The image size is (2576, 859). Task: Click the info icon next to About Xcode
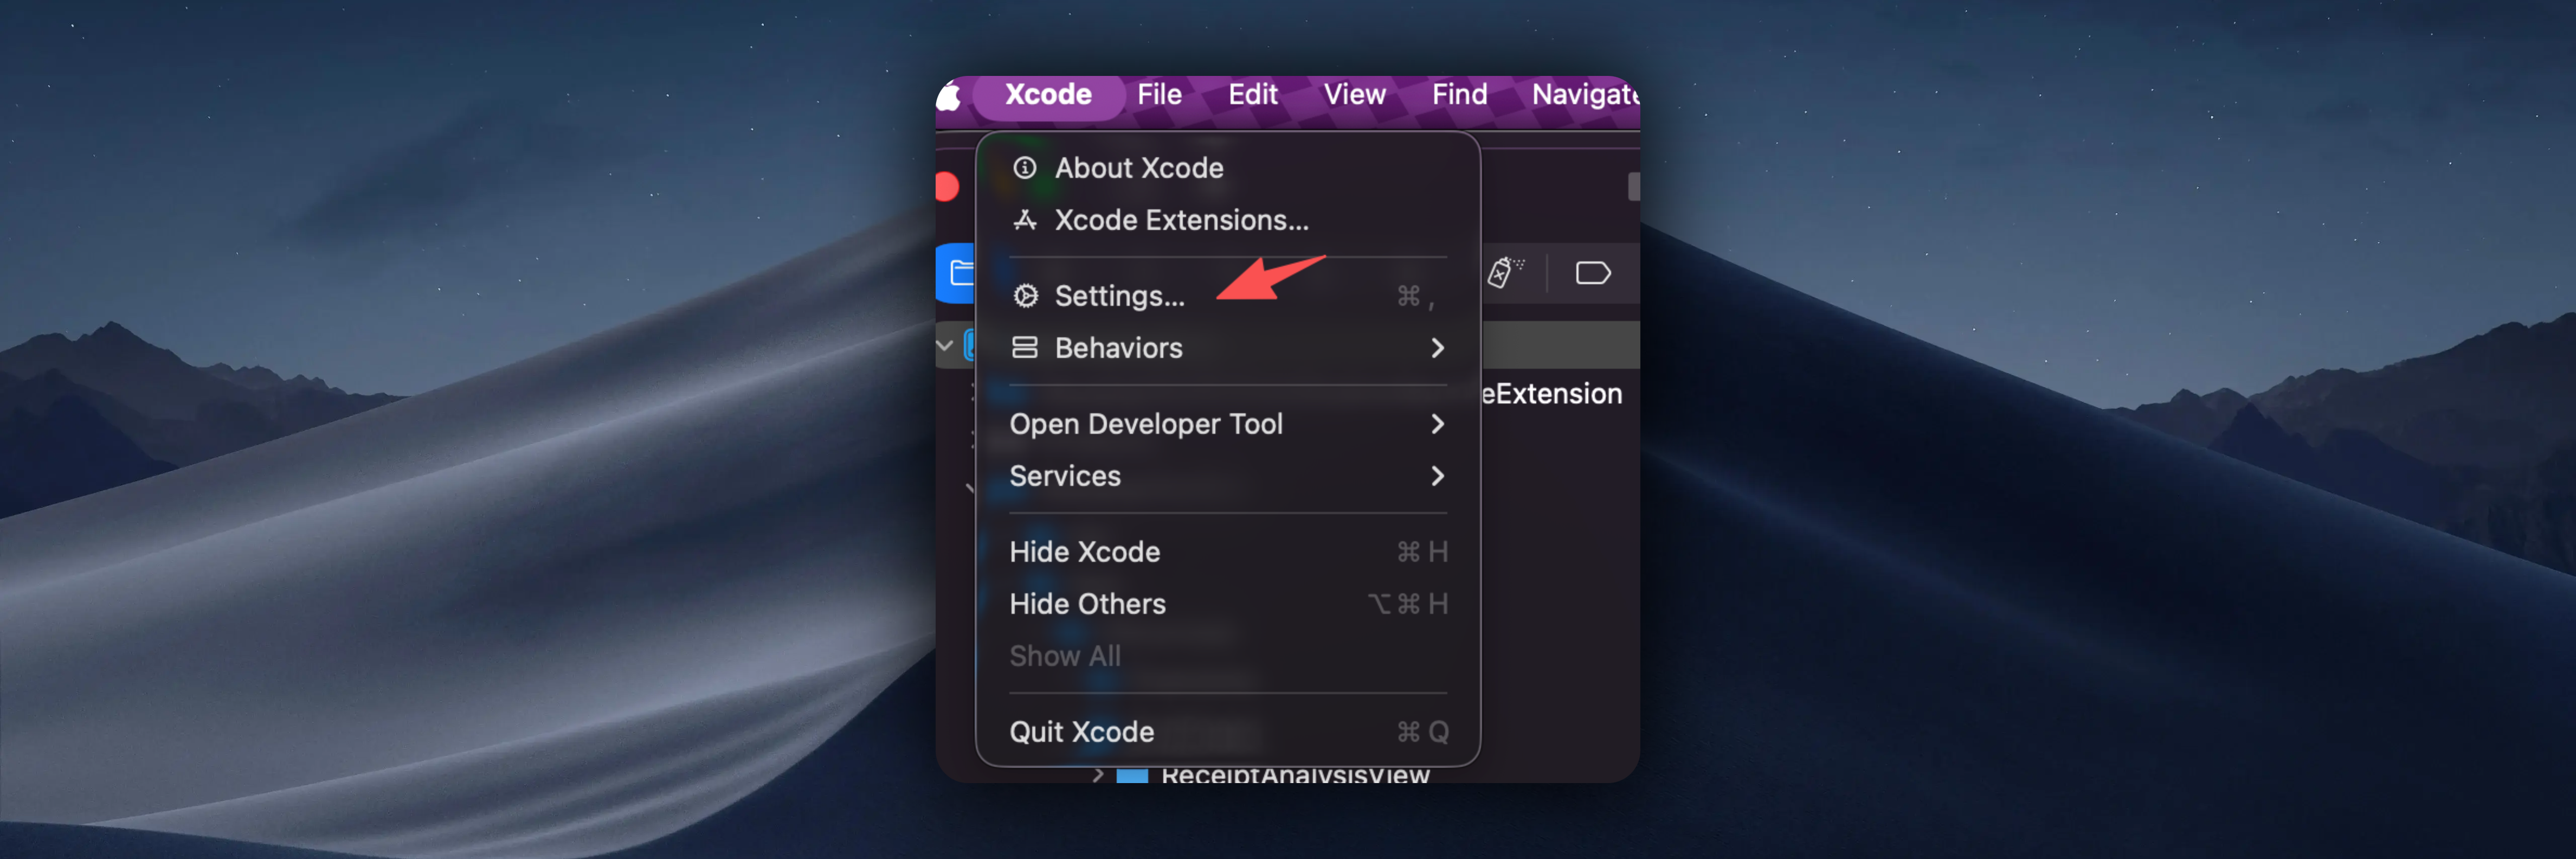point(1025,168)
